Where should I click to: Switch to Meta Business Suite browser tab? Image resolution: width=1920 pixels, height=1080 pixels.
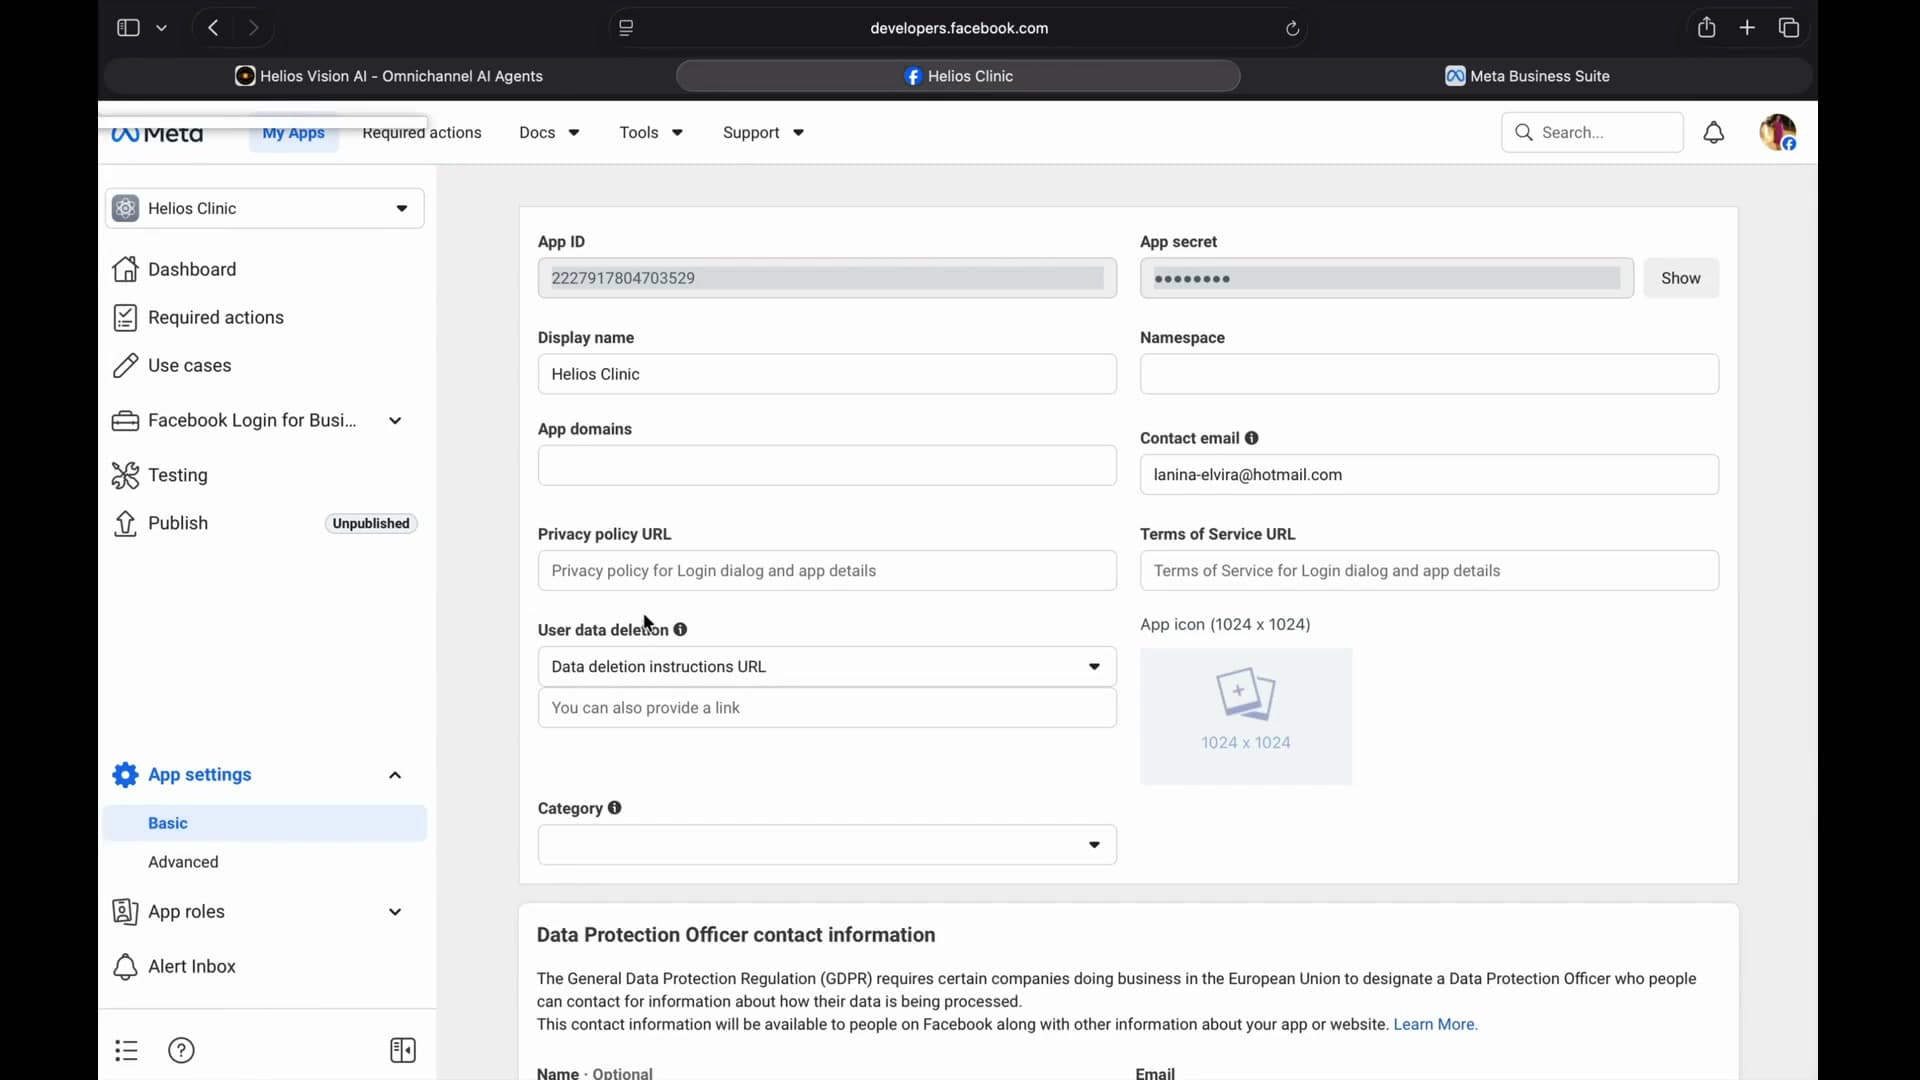(x=1527, y=76)
